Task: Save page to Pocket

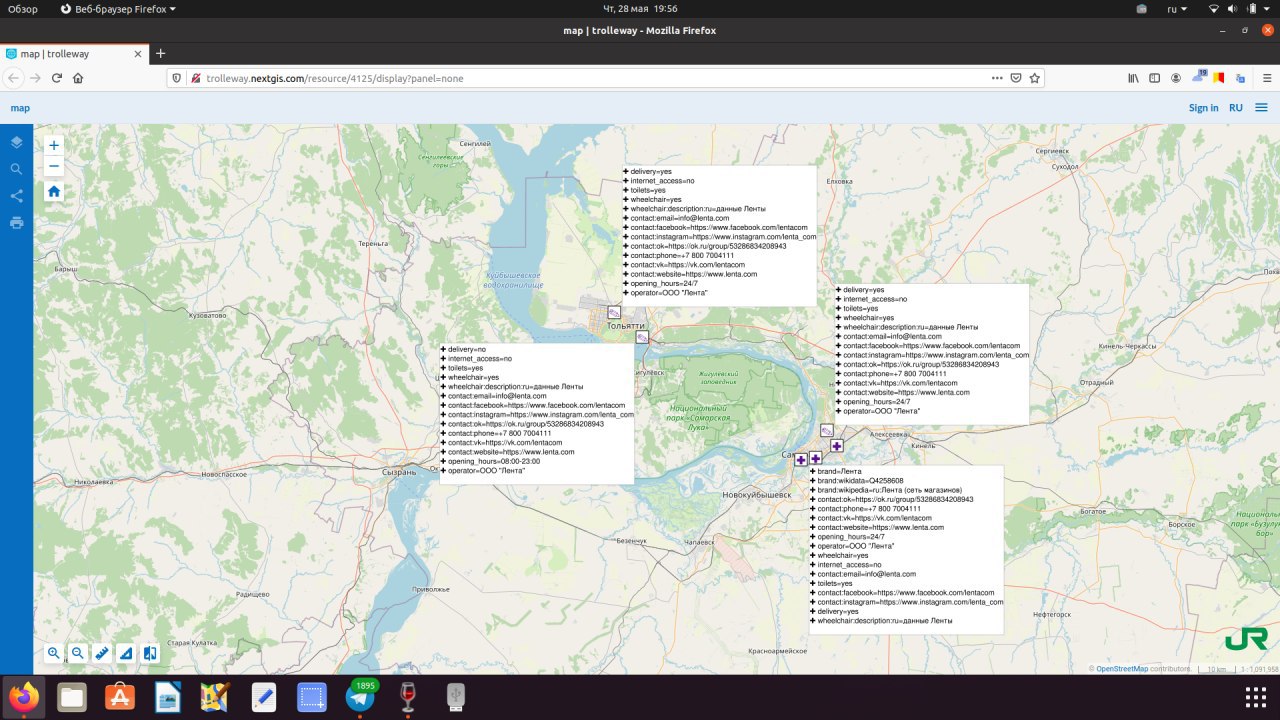Action: tap(1016, 78)
